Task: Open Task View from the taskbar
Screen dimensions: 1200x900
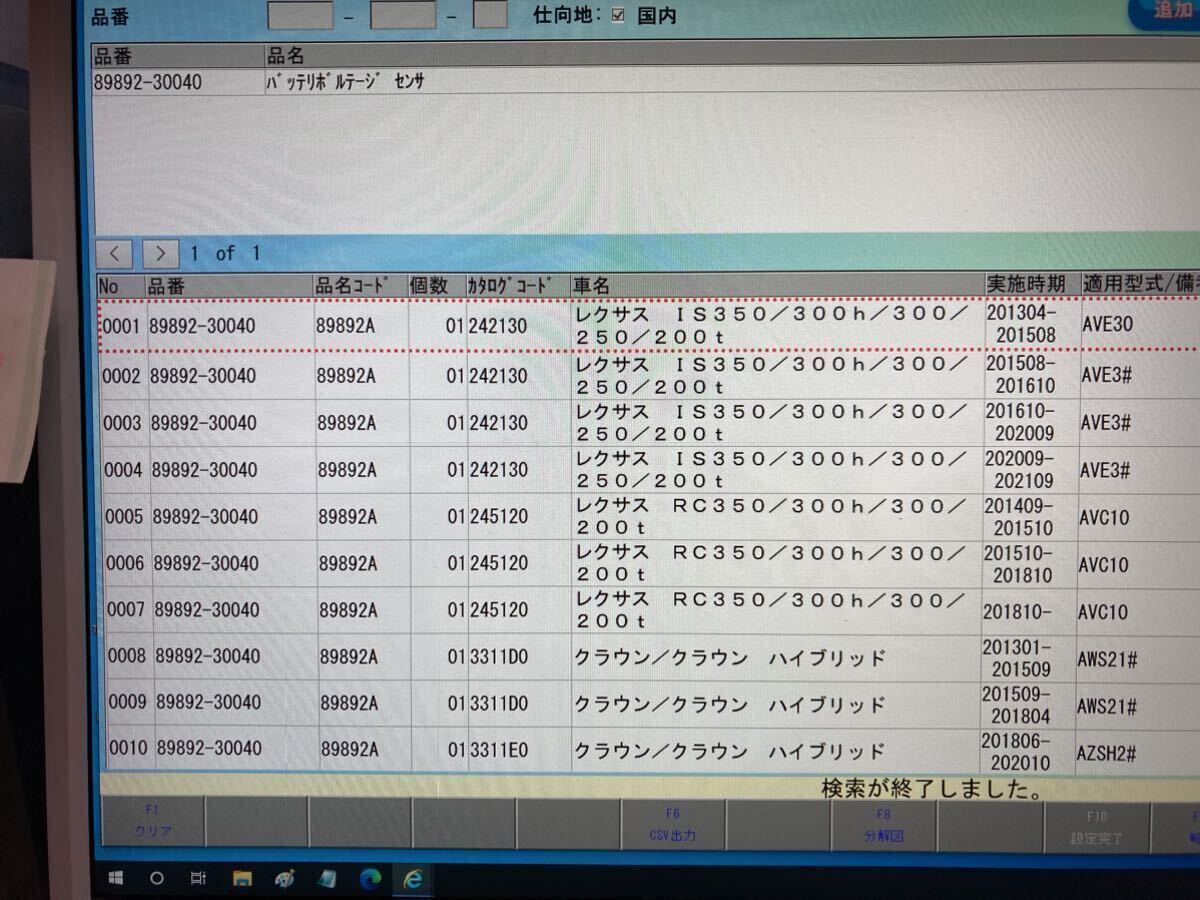Action: point(198,877)
